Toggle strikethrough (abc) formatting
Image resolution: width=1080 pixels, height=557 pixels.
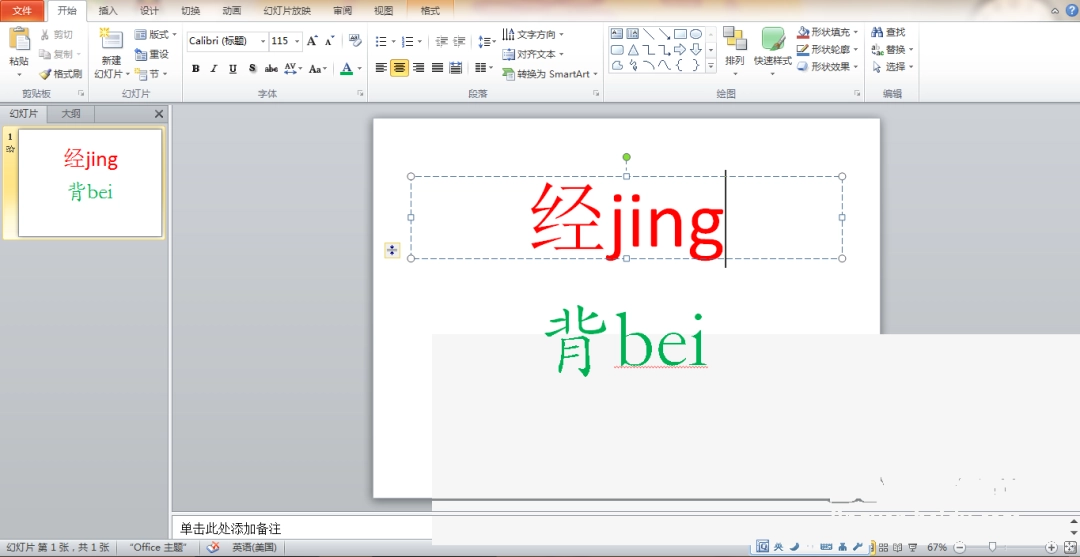tap(271, 68)
